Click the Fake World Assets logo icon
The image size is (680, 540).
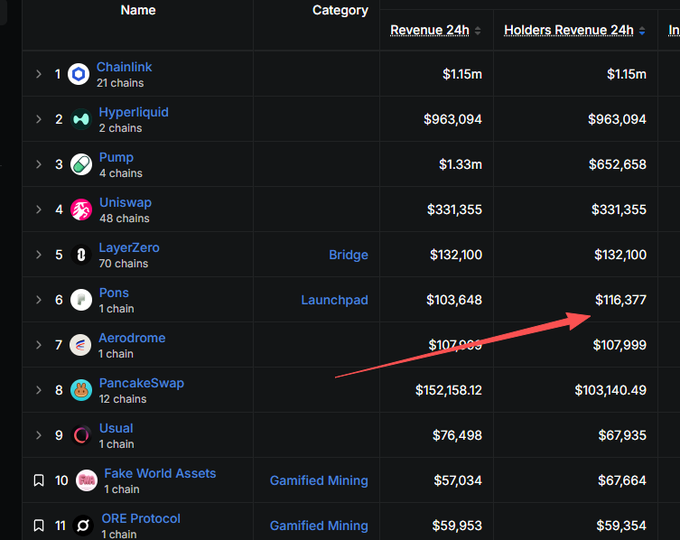[87, 481]
